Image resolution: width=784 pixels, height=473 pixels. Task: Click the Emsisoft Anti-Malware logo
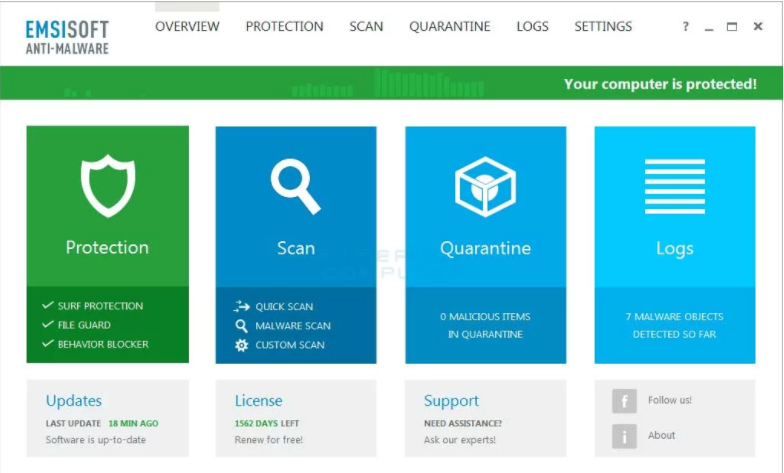(x=67, y=37)
